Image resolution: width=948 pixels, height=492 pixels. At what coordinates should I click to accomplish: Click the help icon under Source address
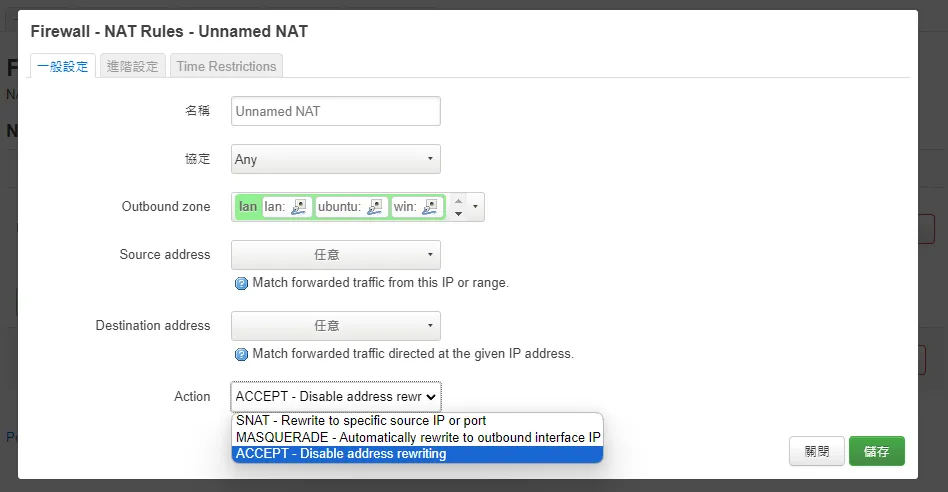click(x=241, y=283)
